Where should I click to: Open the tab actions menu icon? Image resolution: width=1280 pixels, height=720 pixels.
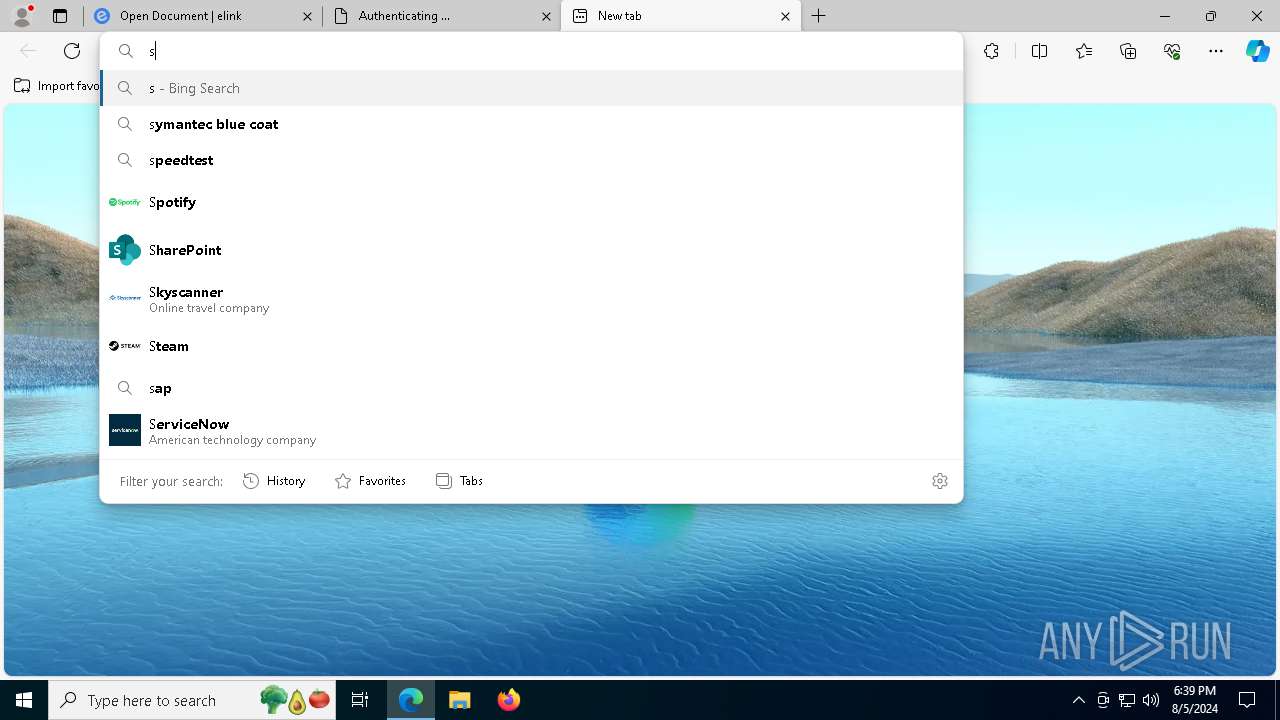[60, 16]
